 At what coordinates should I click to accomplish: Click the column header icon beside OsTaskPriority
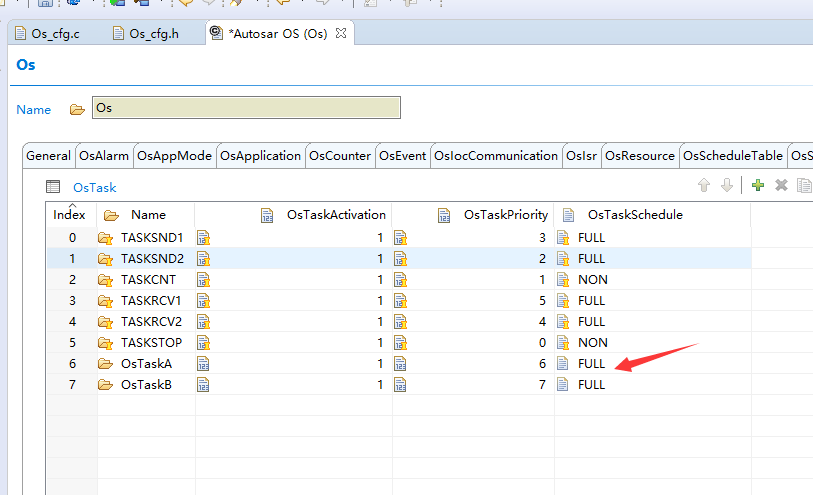[x=444, y=215]
